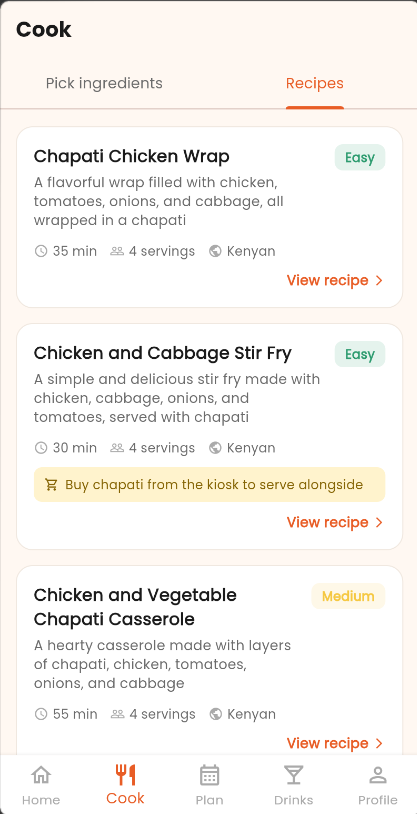Switch to Pick ingredients tab
The width and height of the screenshot is (417, 814).
[104, 83]
